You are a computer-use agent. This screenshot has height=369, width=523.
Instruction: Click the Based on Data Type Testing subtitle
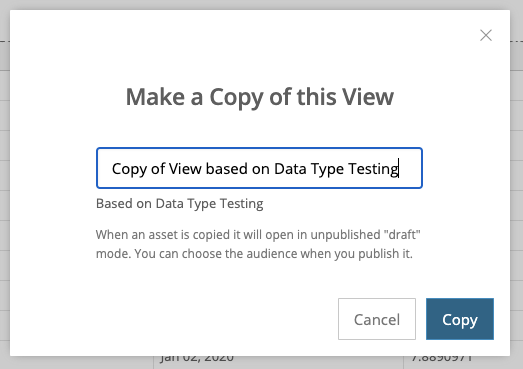click(x=179, y=204)
